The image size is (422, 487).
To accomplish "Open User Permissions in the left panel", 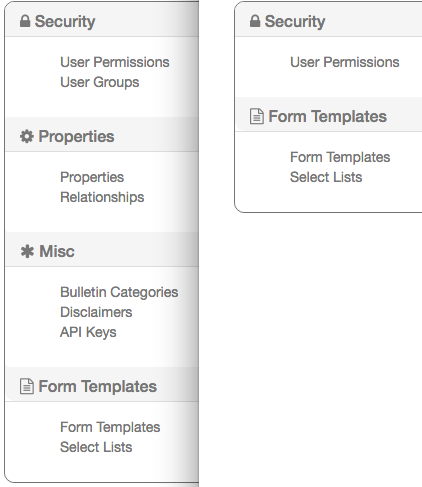I will click(115, 62).
